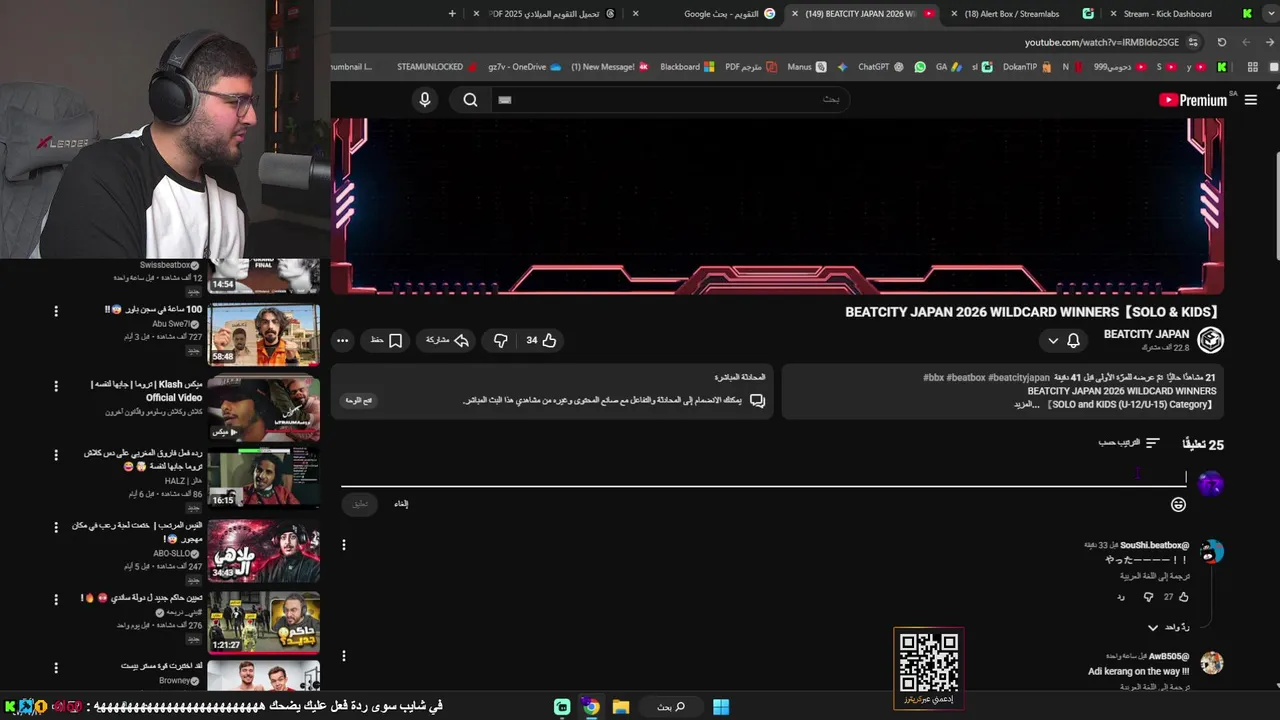Open options for the HALZ video
This screenshot has height=720, width=1280.
[x=56, y=455]
